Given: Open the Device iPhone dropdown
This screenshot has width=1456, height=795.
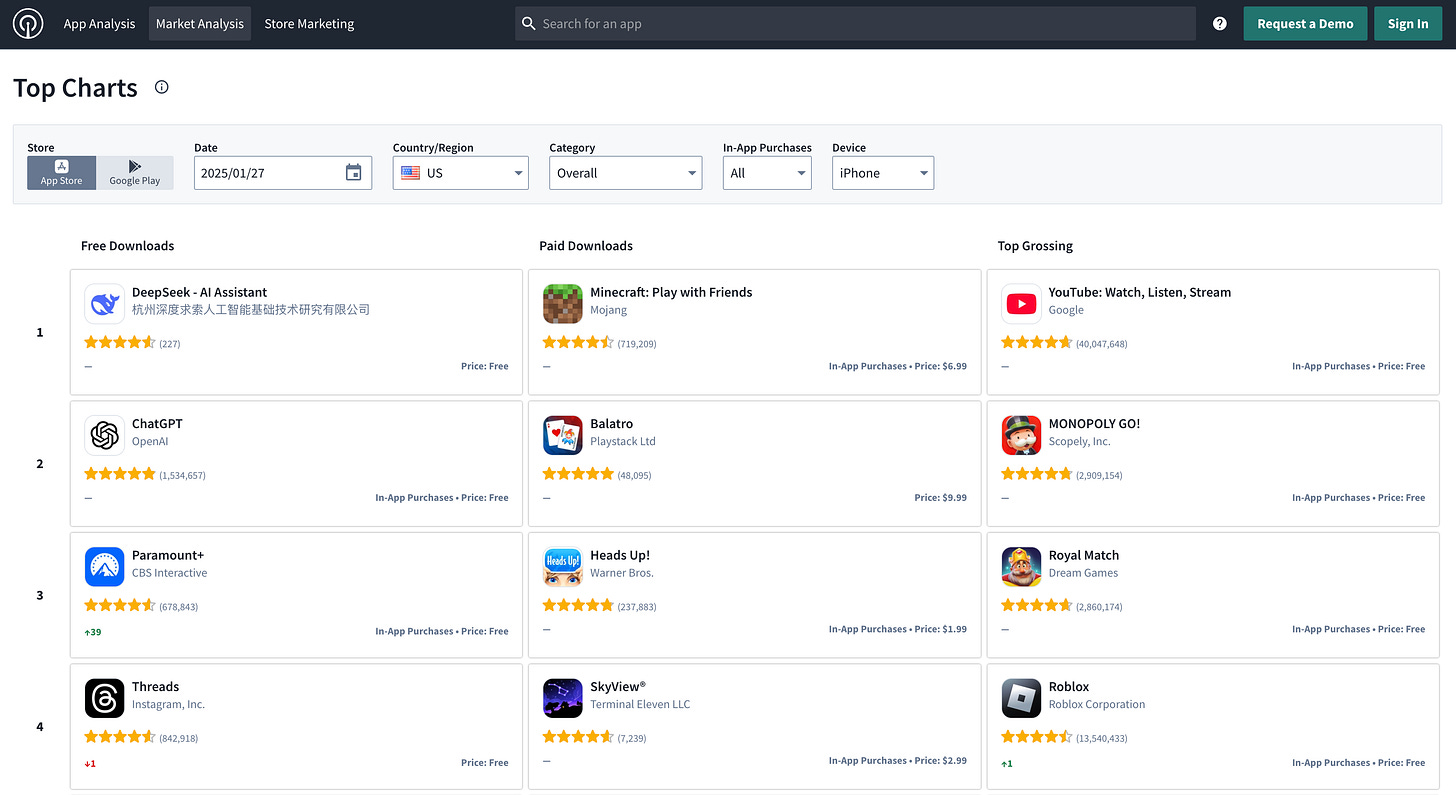Looking at the screenshot, I should pos(883,173).
